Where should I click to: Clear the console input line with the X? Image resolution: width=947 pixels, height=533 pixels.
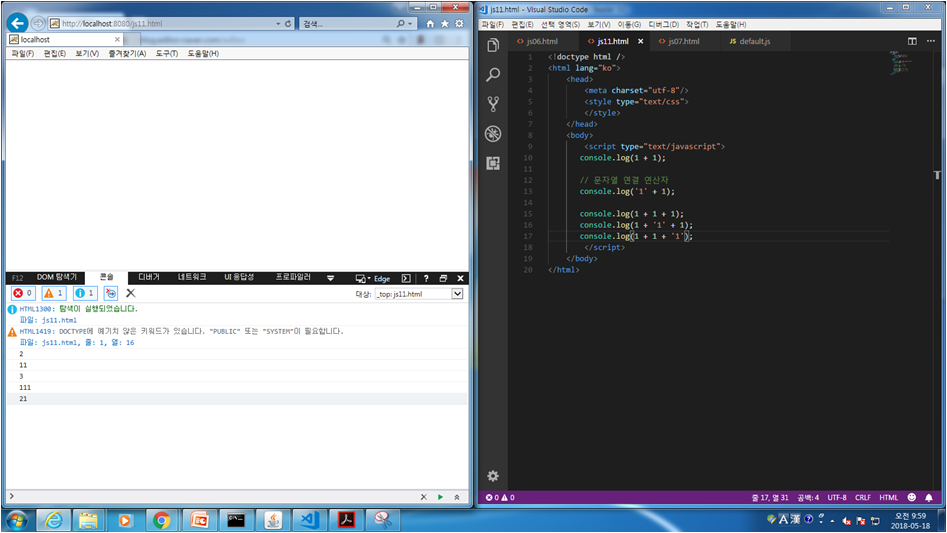tap(423, 497)
